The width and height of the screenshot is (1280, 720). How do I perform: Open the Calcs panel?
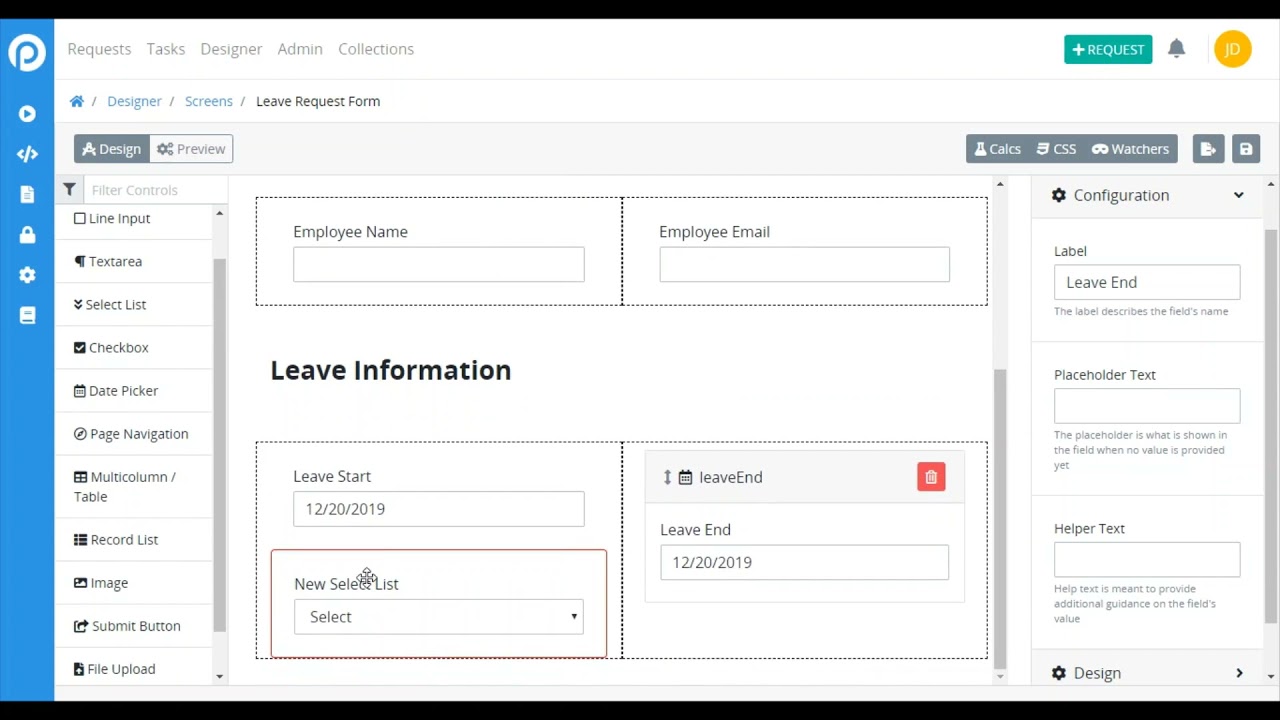point(997,149)
